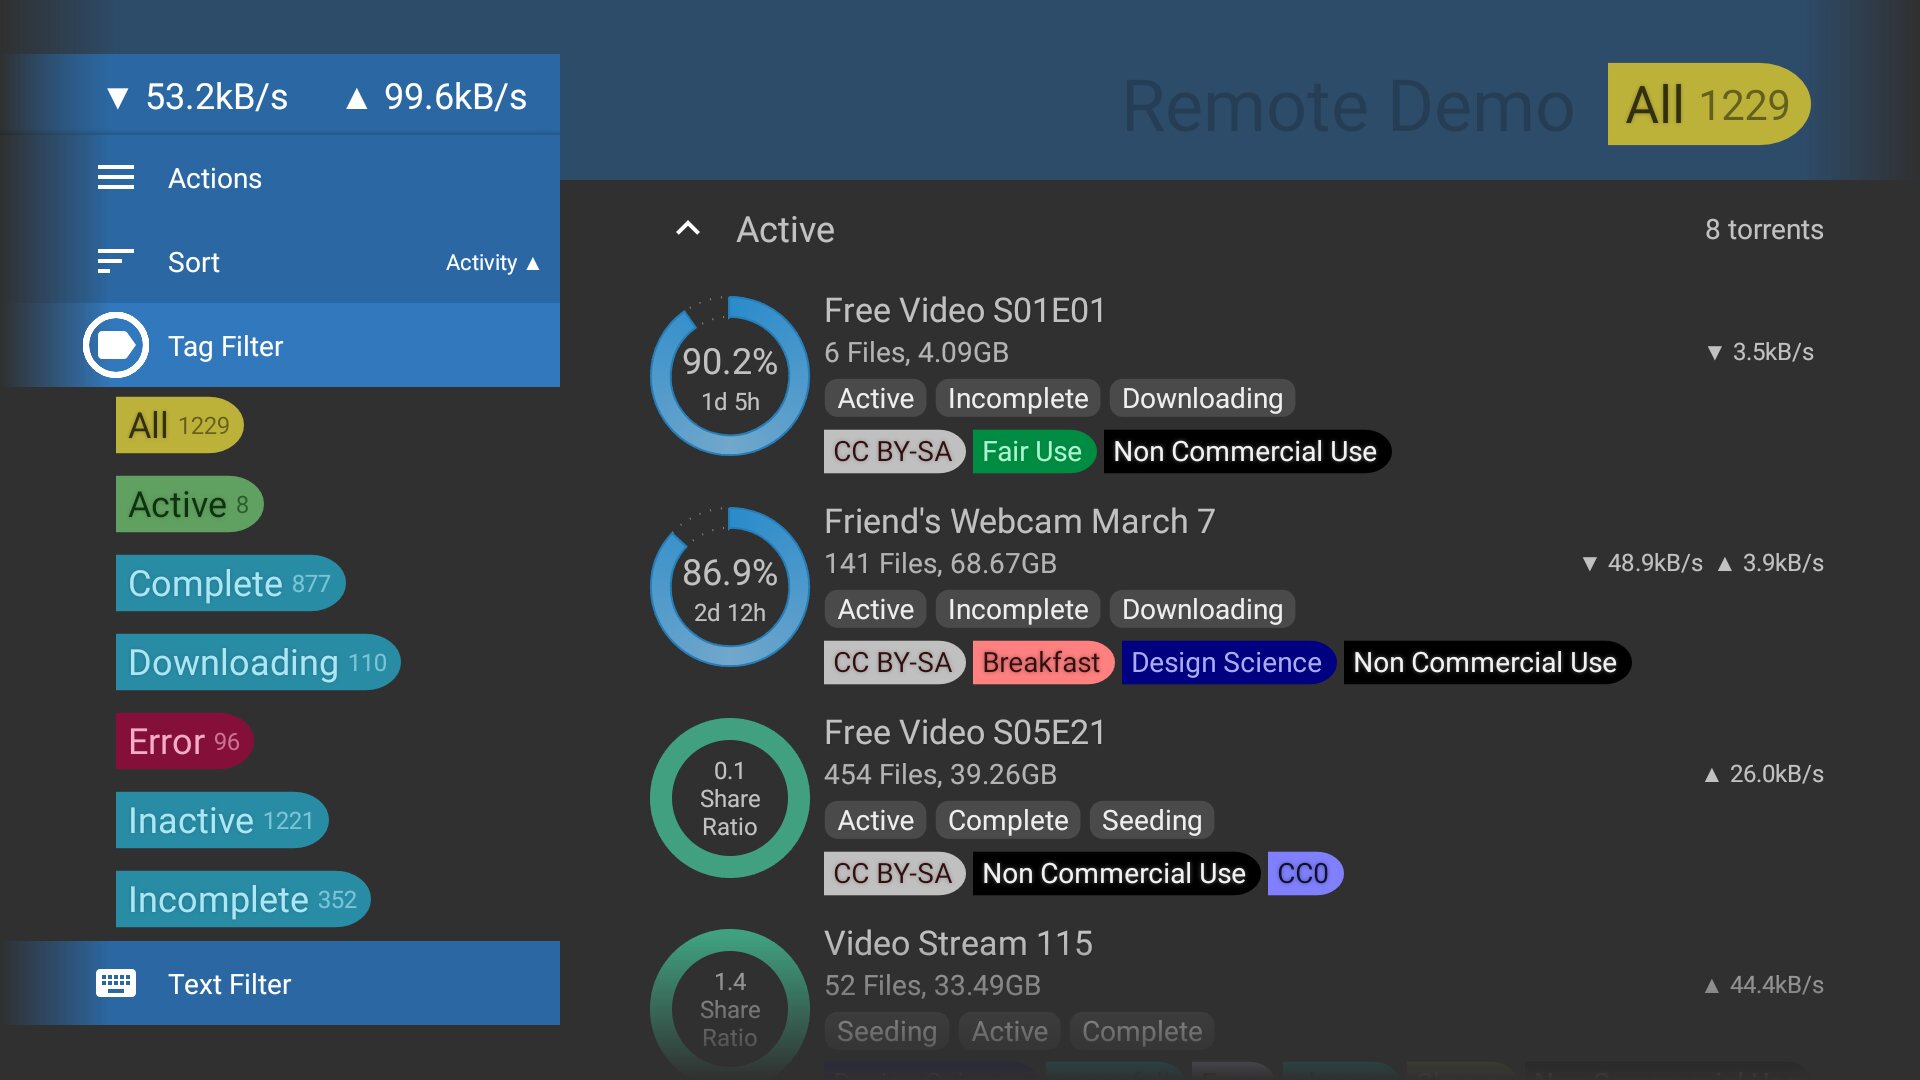Open the Actions menu item
Viewport: 1920px width, 1080px height.
(x=215, y=178)
